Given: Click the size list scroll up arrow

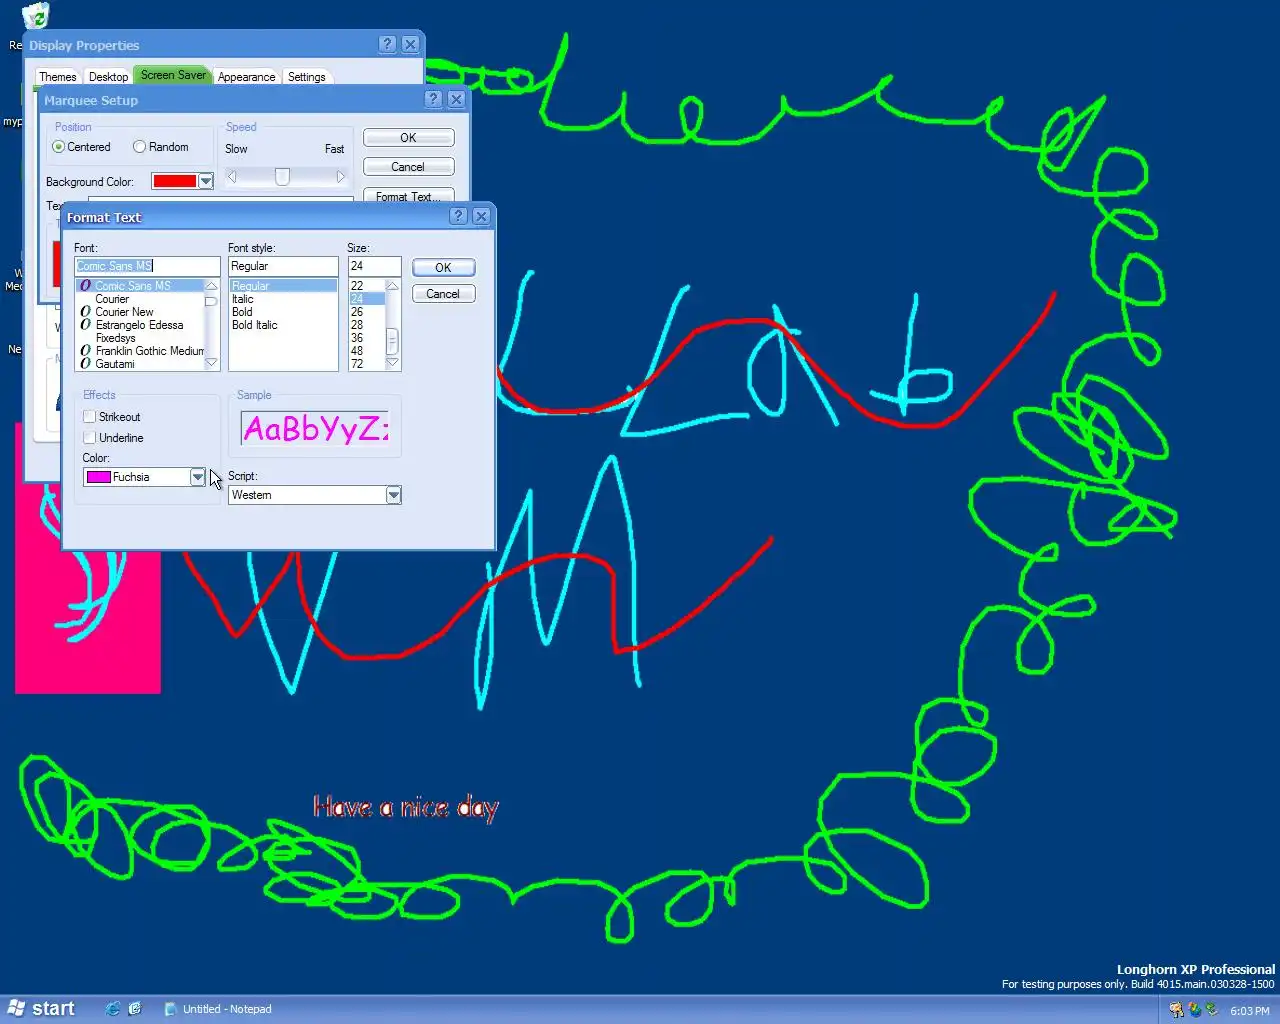Looking at the screenshot, I should pyautogui.click(x=392, y=286).
